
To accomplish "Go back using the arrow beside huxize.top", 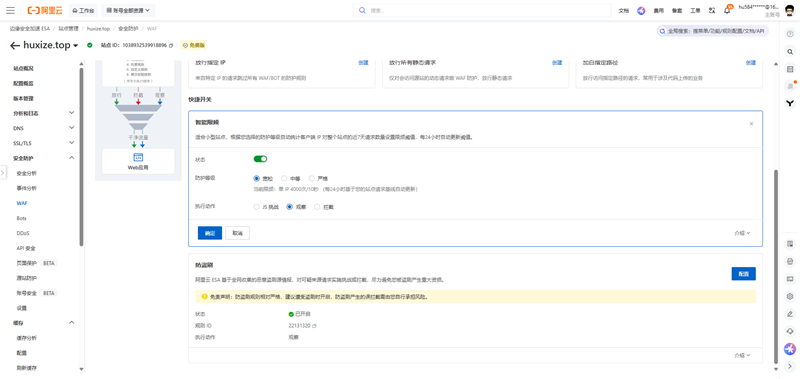I will click(15, 45).
